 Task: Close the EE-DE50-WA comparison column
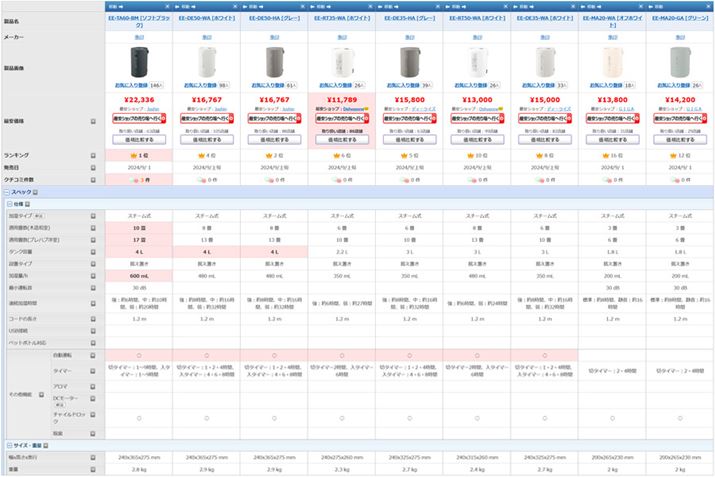pos(234,5)
